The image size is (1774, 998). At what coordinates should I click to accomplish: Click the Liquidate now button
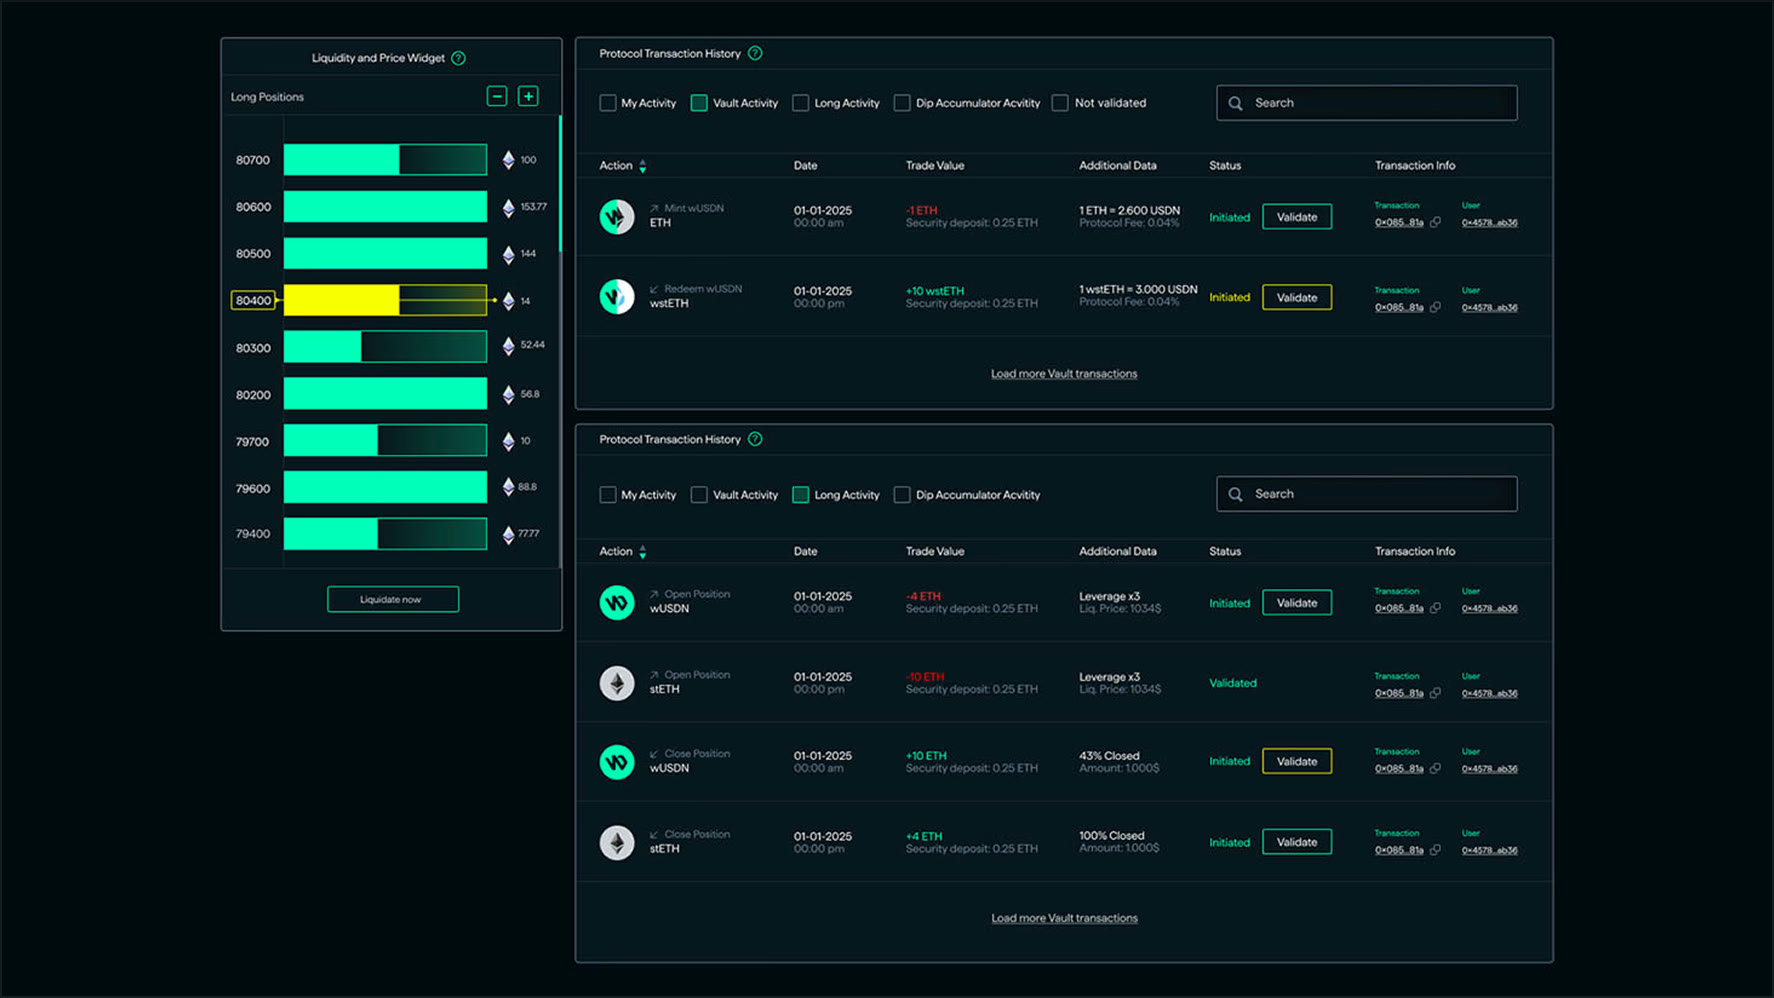coord(393,599)
